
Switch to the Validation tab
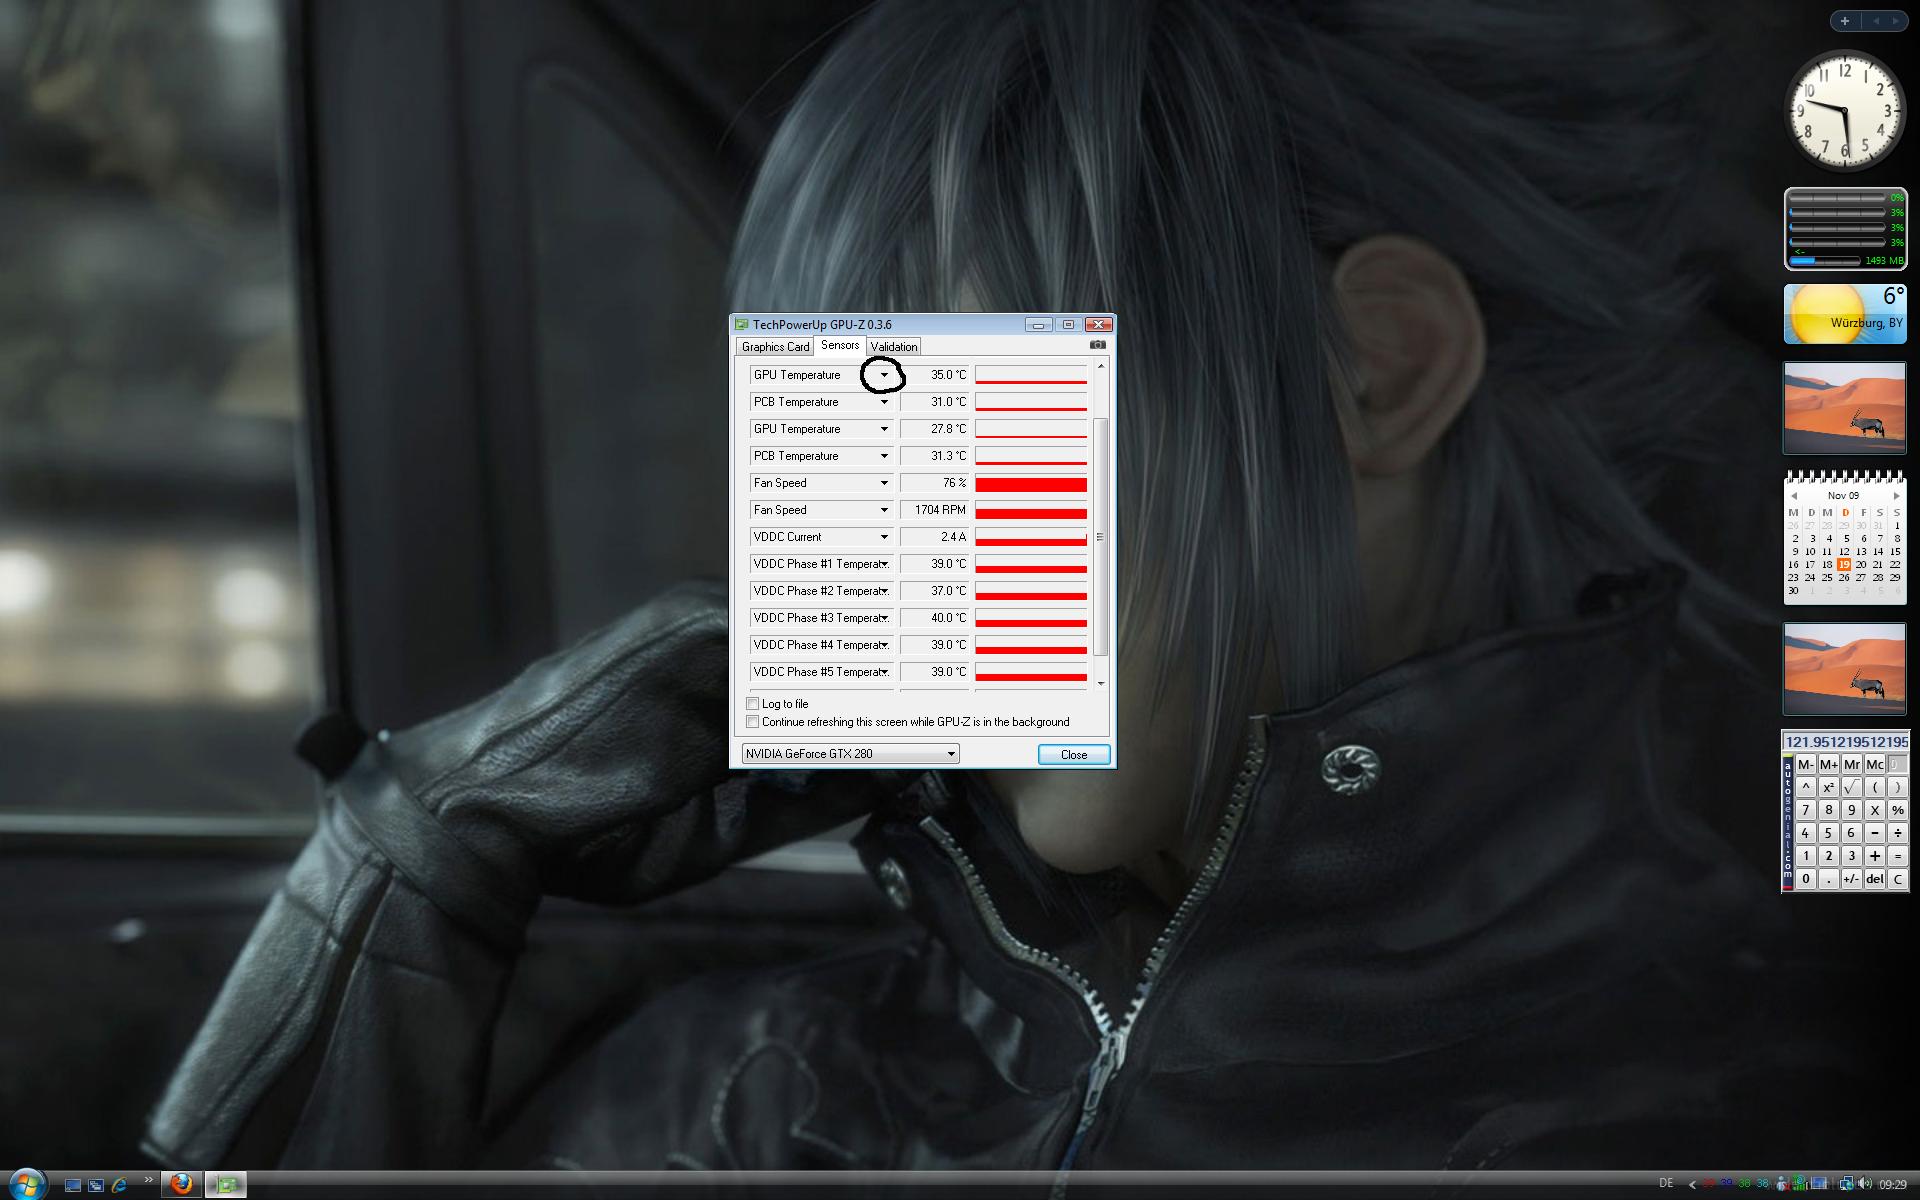click(x=893, y=347)
